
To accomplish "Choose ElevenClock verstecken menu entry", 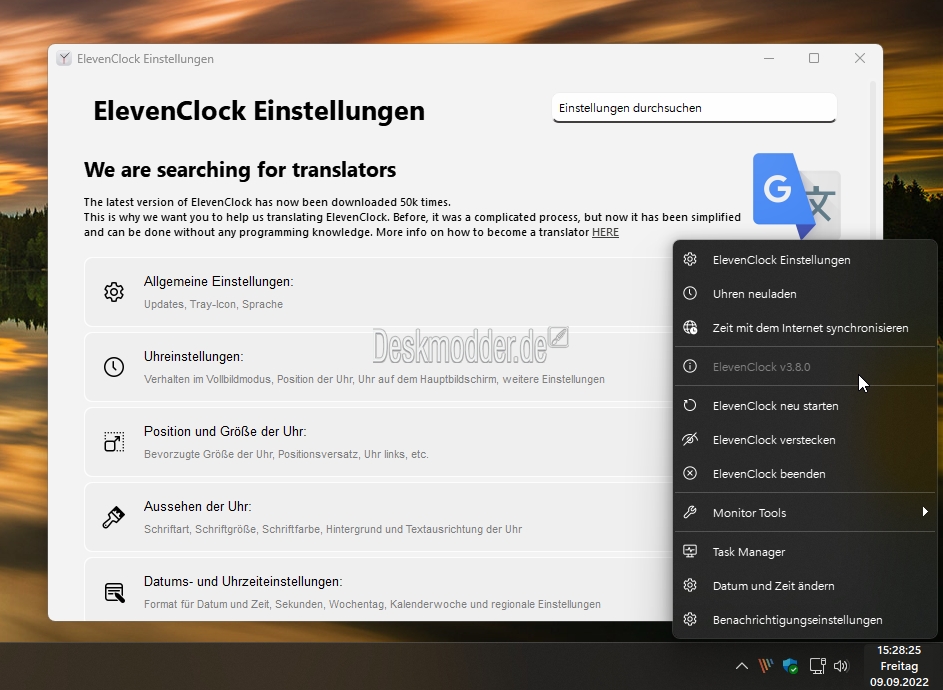I will (x=805, y=440).
